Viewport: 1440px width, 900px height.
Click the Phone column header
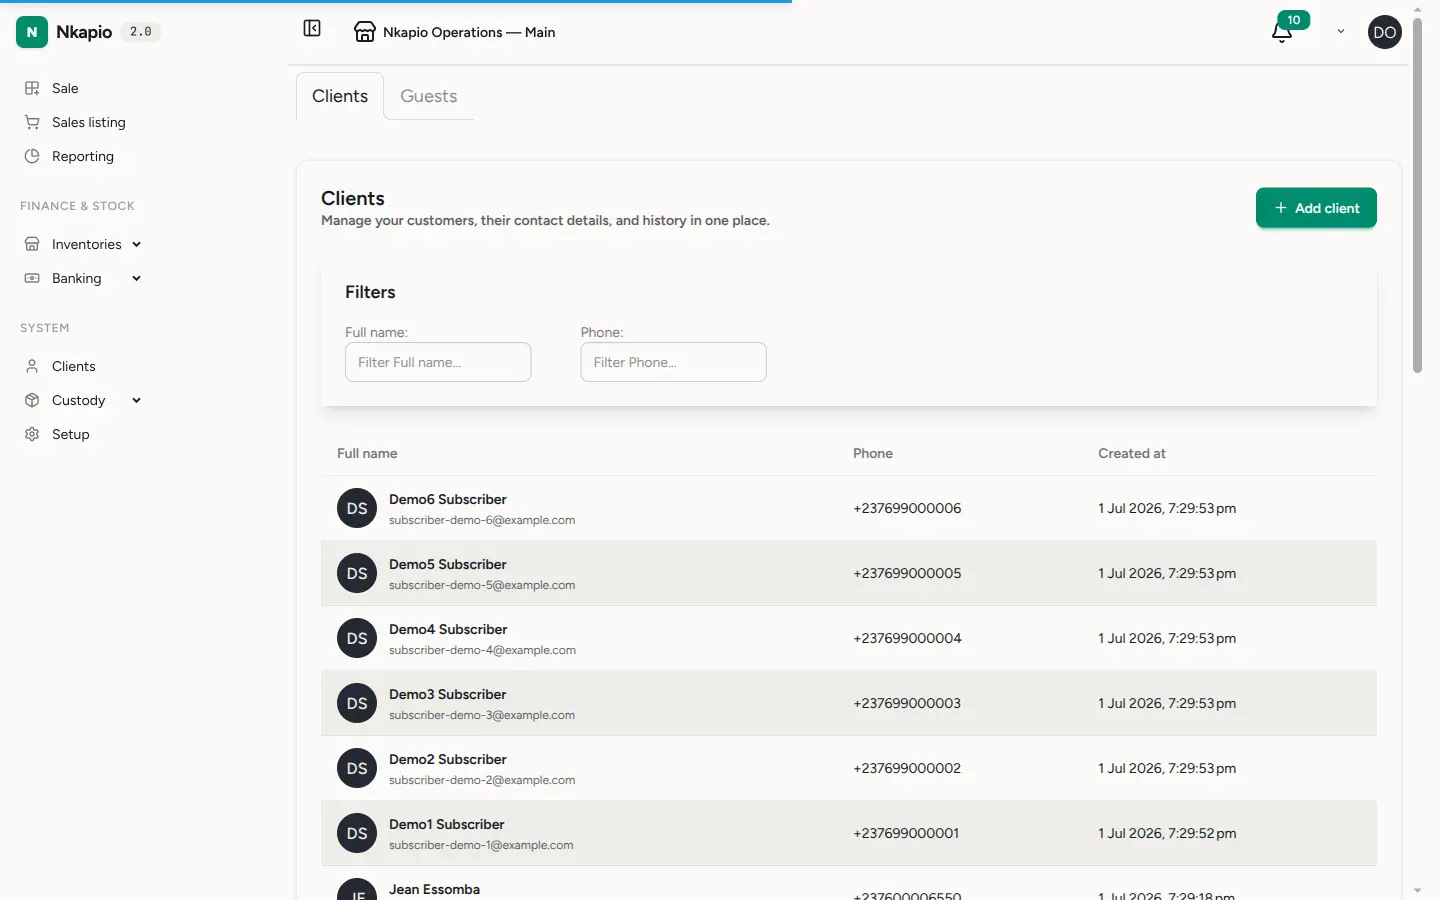pos(873,453)
